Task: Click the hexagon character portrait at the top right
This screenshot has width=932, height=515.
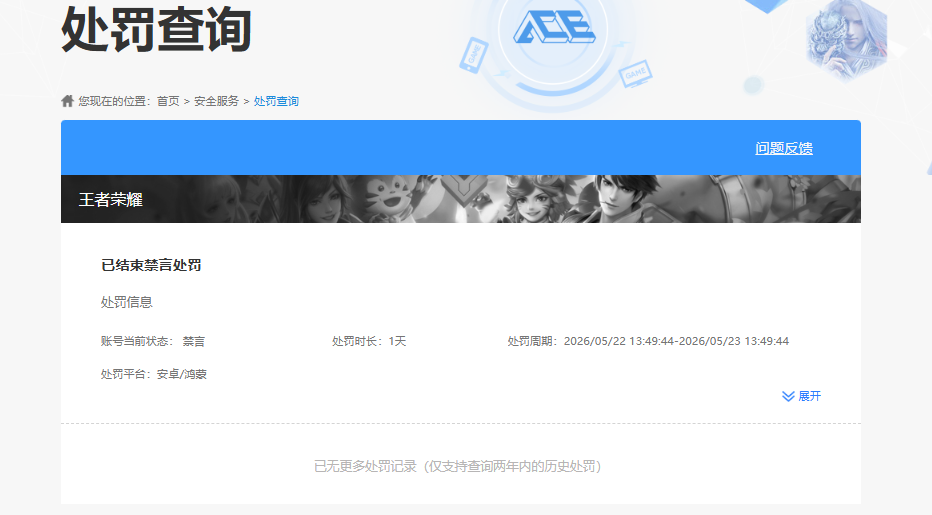Action: pos(846,39)
